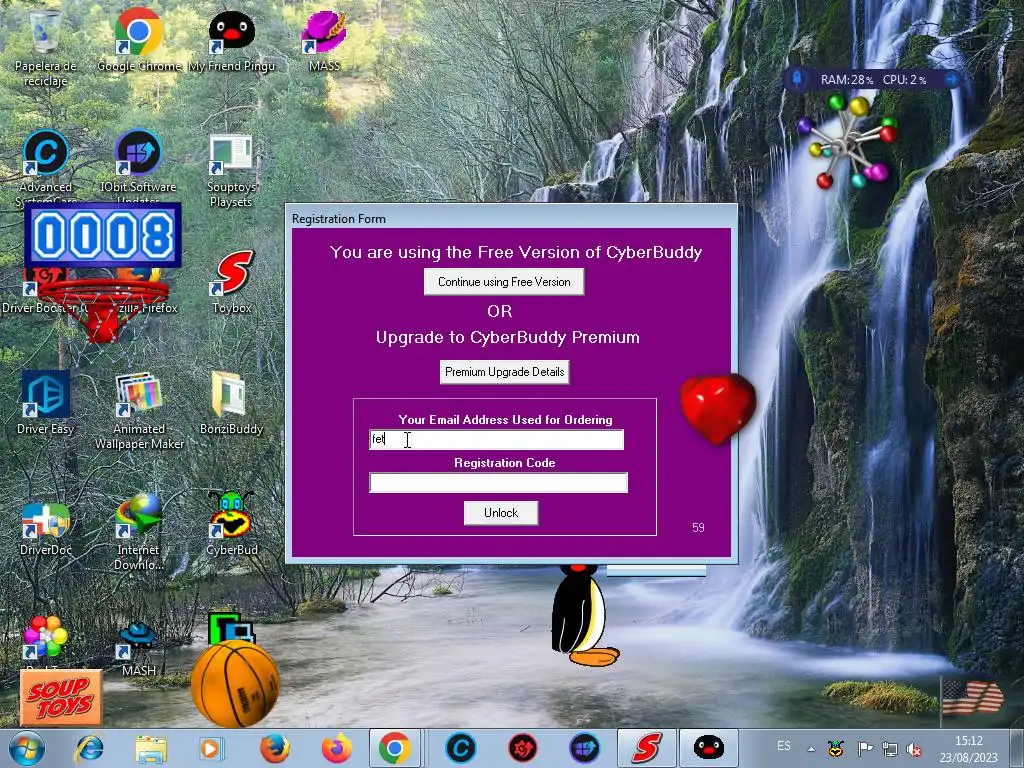Select the Driver Easy desktop icon

(x=45, y=403)
